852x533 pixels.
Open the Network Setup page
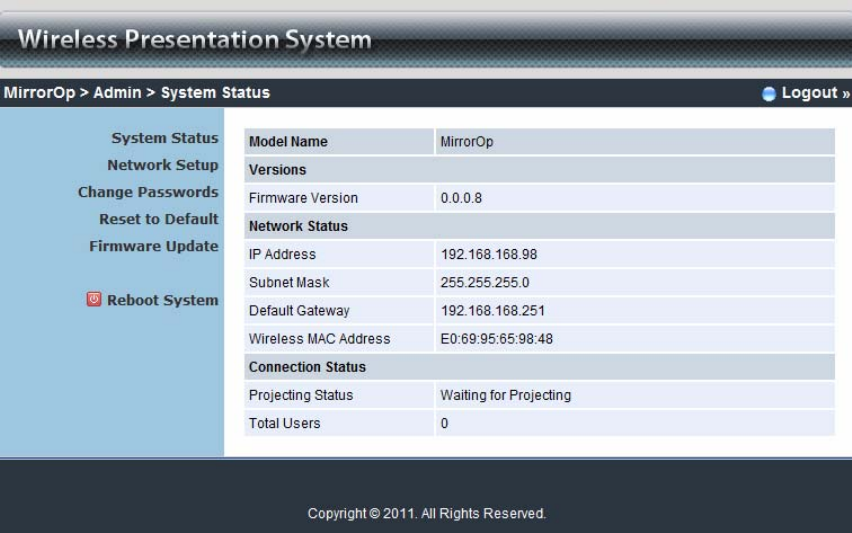[x=162, y=165]
